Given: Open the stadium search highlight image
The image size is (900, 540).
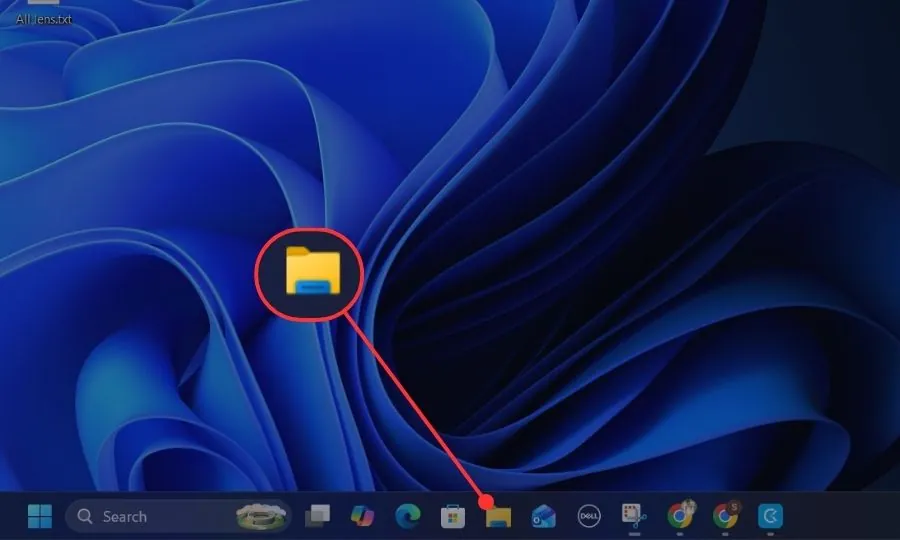Looking at the screenshot, I should (x=261, y=515).
